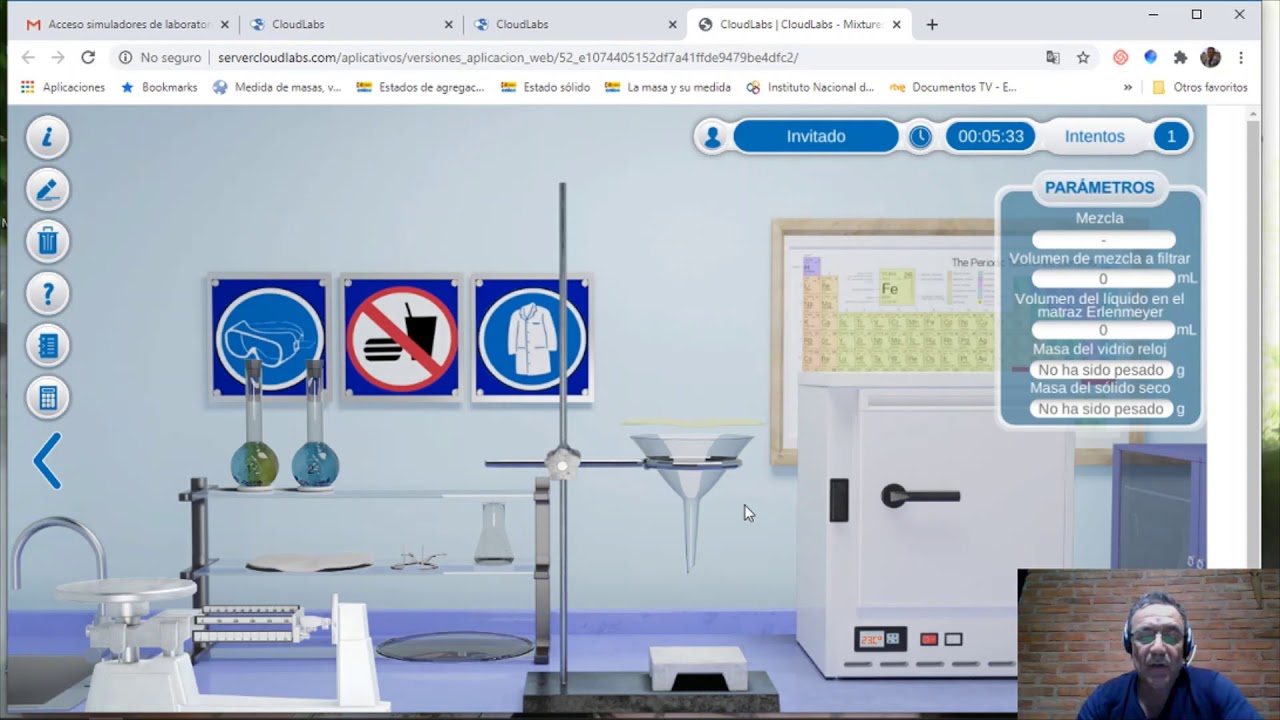The image size is (1280, 720).
Task: Click the glass funnel on the stand
Action: point(691,480)
